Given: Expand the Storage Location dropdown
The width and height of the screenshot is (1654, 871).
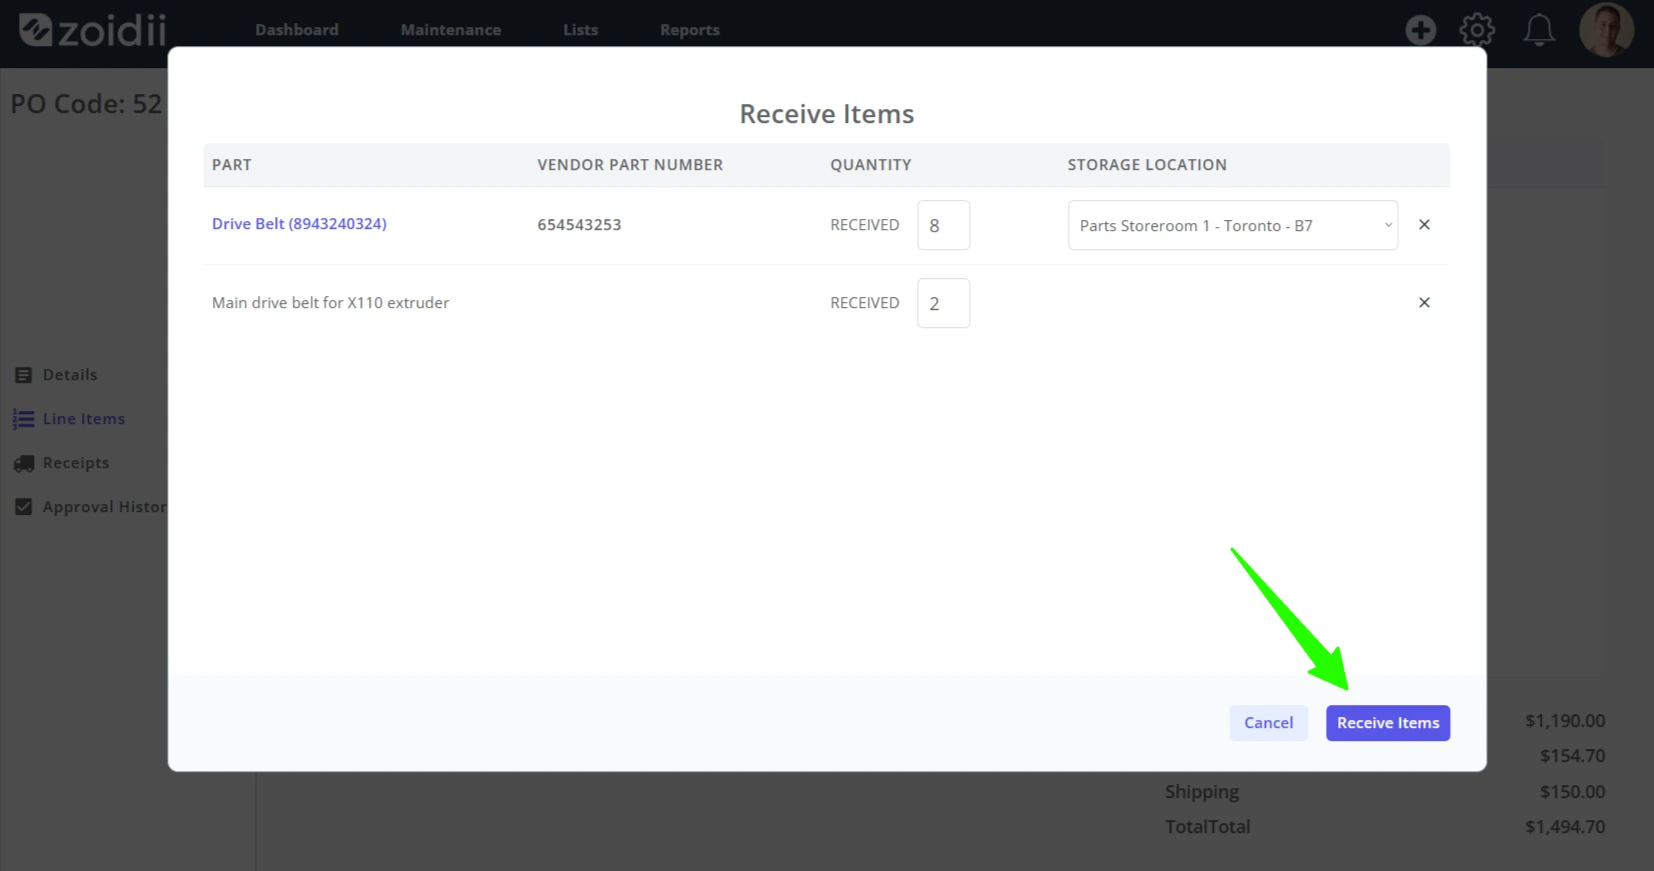Looking at the screenshot, I should [1233, 225].
